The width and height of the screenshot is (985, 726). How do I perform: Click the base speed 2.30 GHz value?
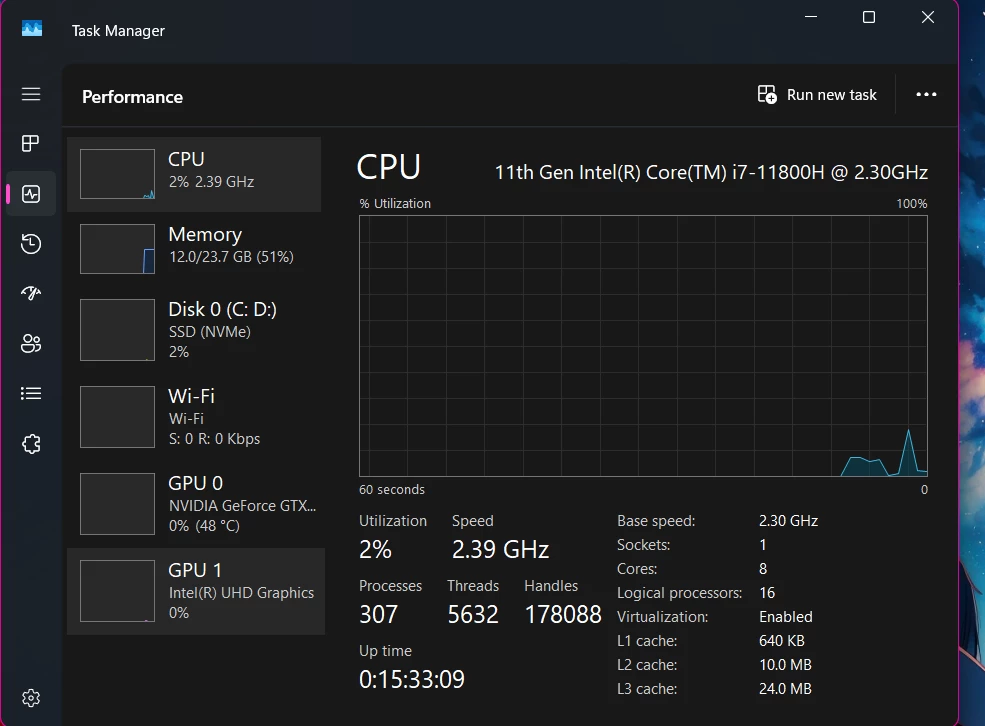coord(788,521)
